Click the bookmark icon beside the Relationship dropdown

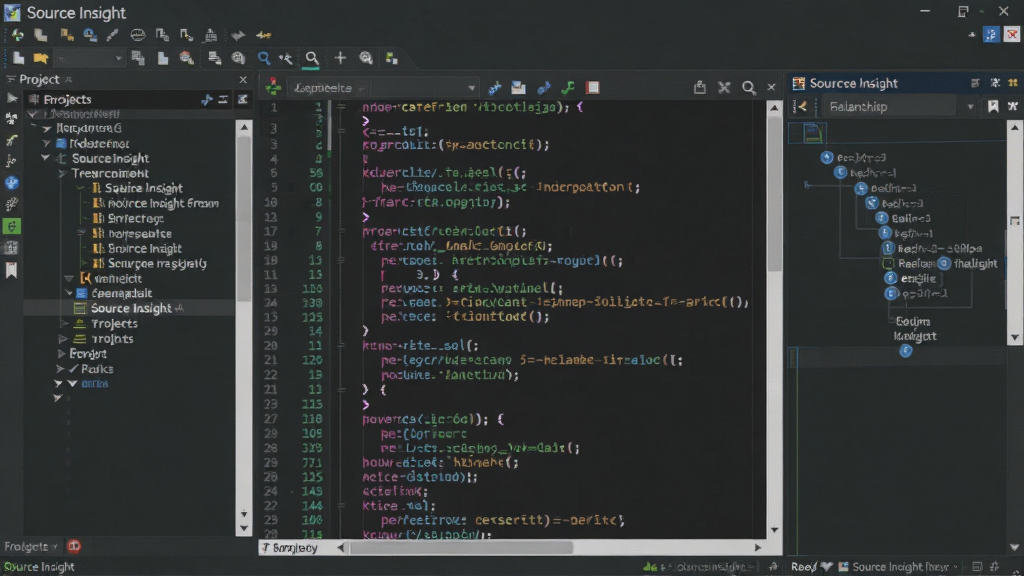pyautogui.click(x=993, y=106)
